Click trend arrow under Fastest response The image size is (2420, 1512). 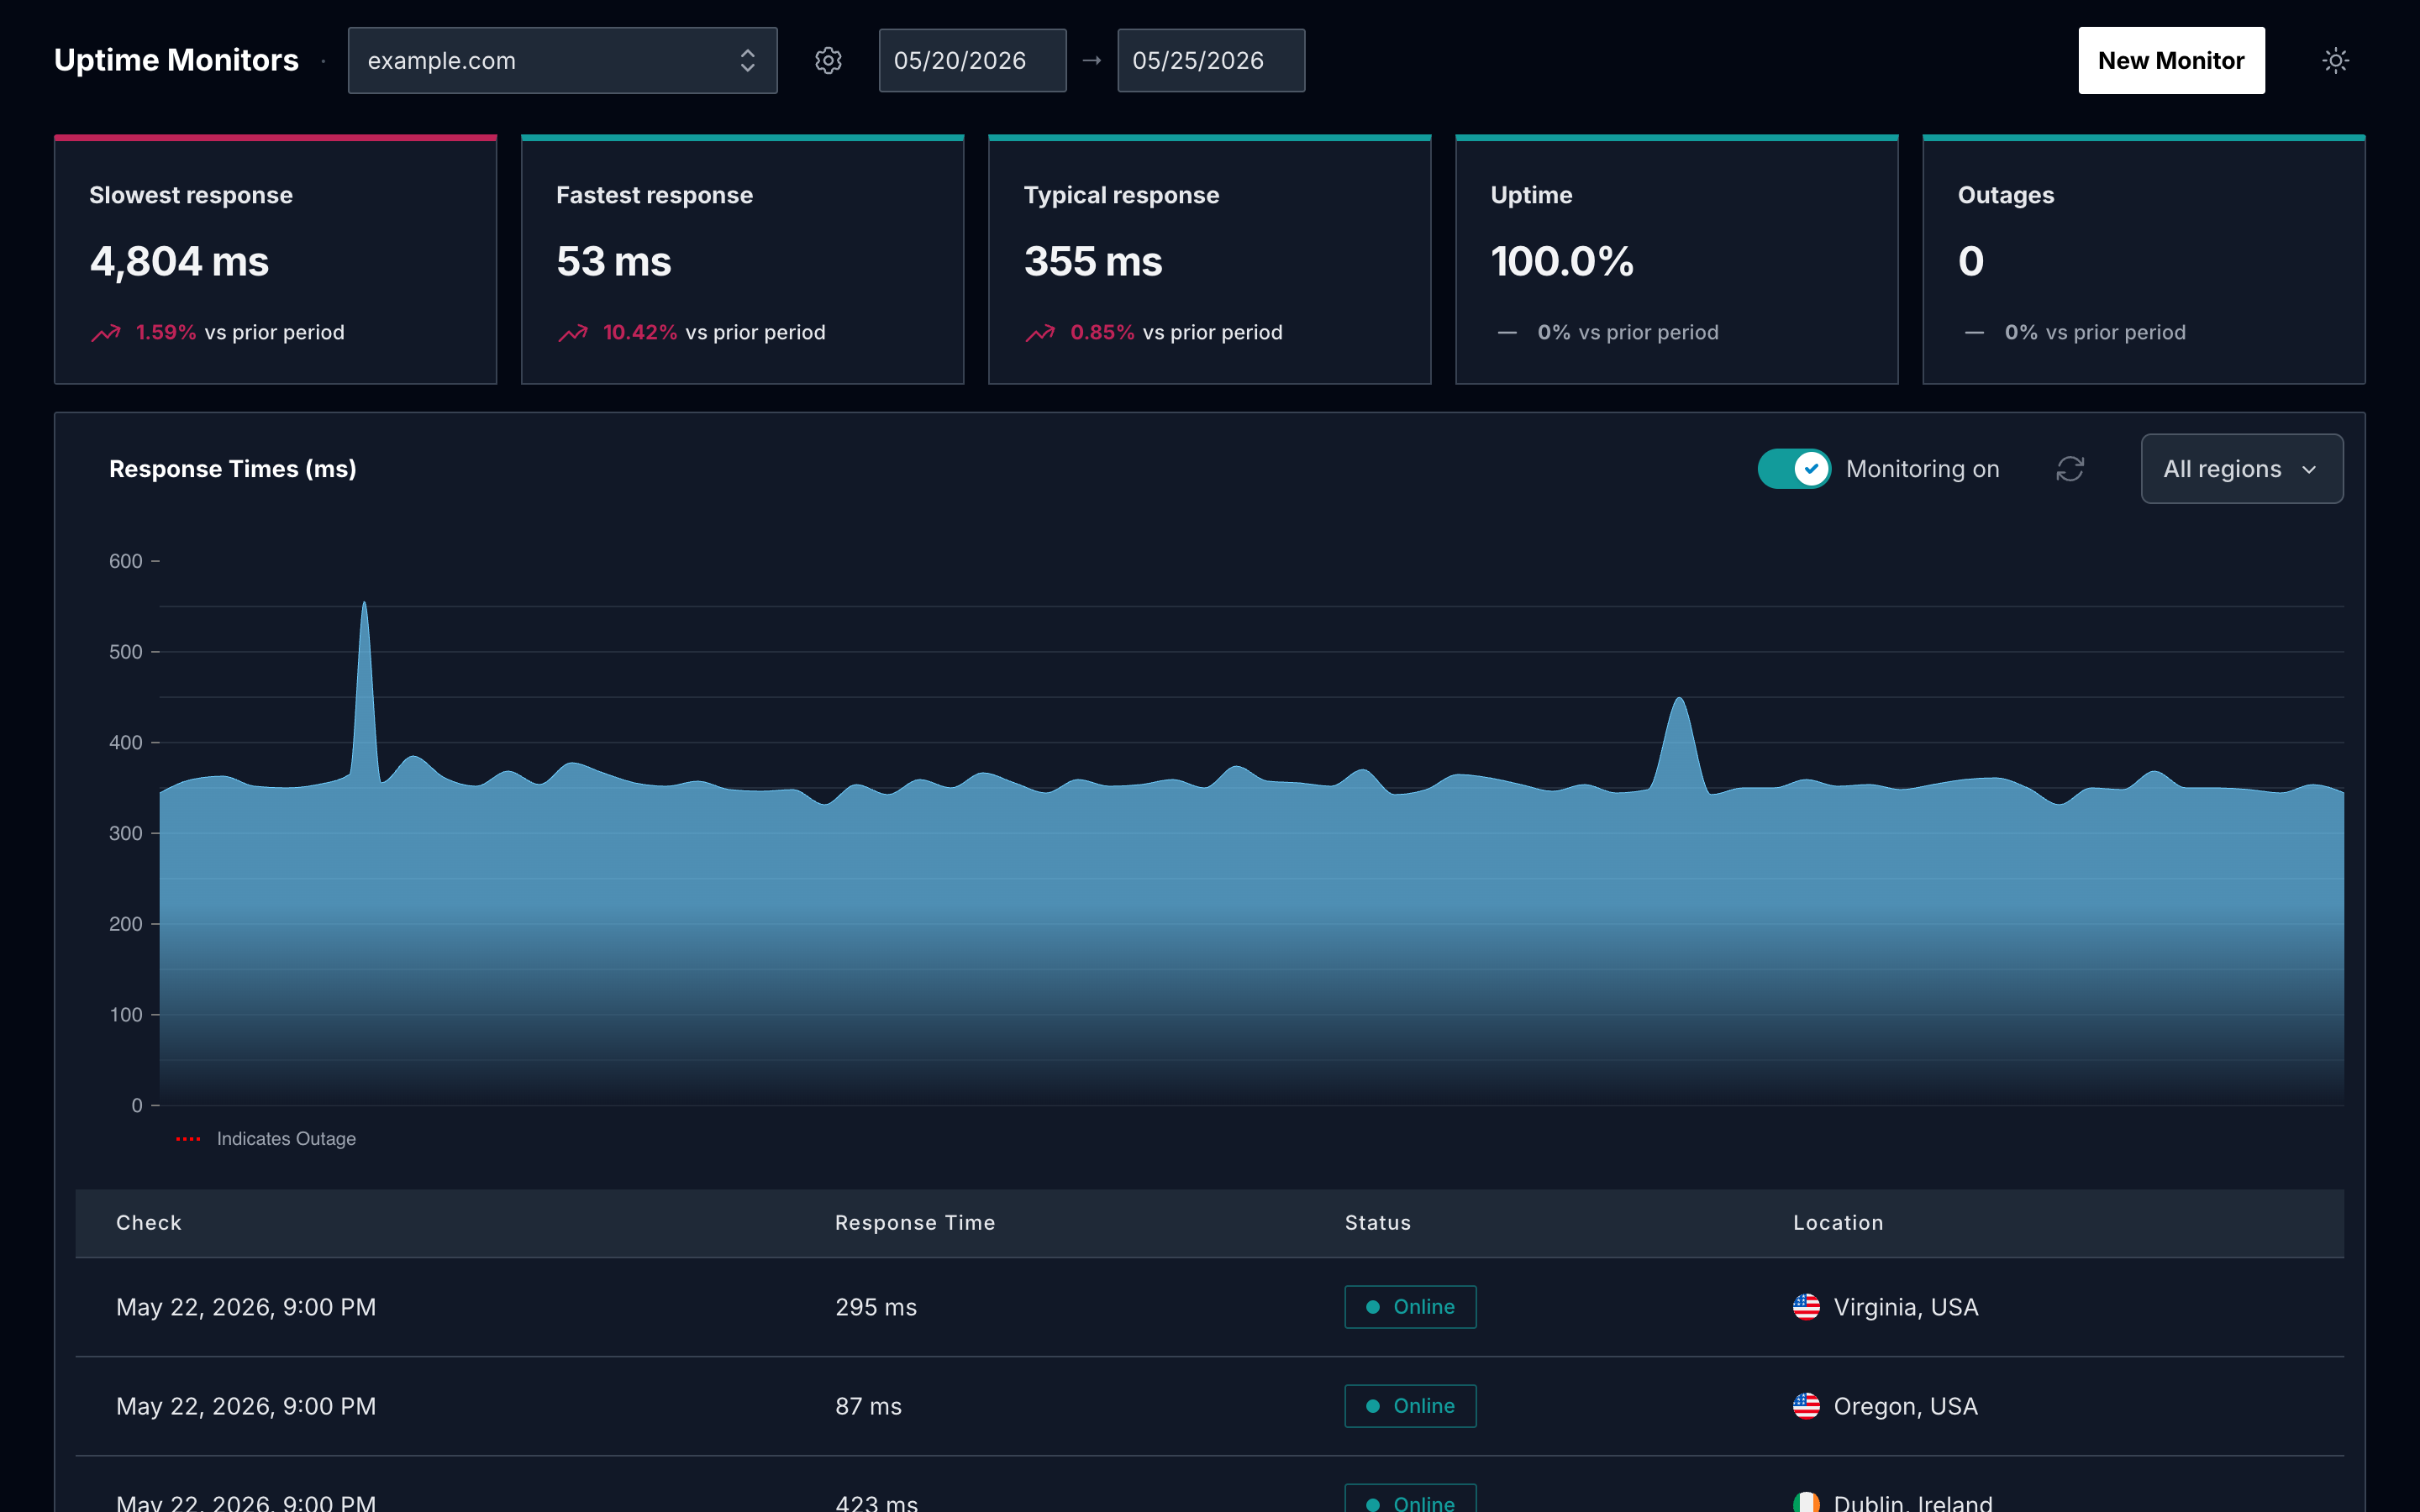573,332
